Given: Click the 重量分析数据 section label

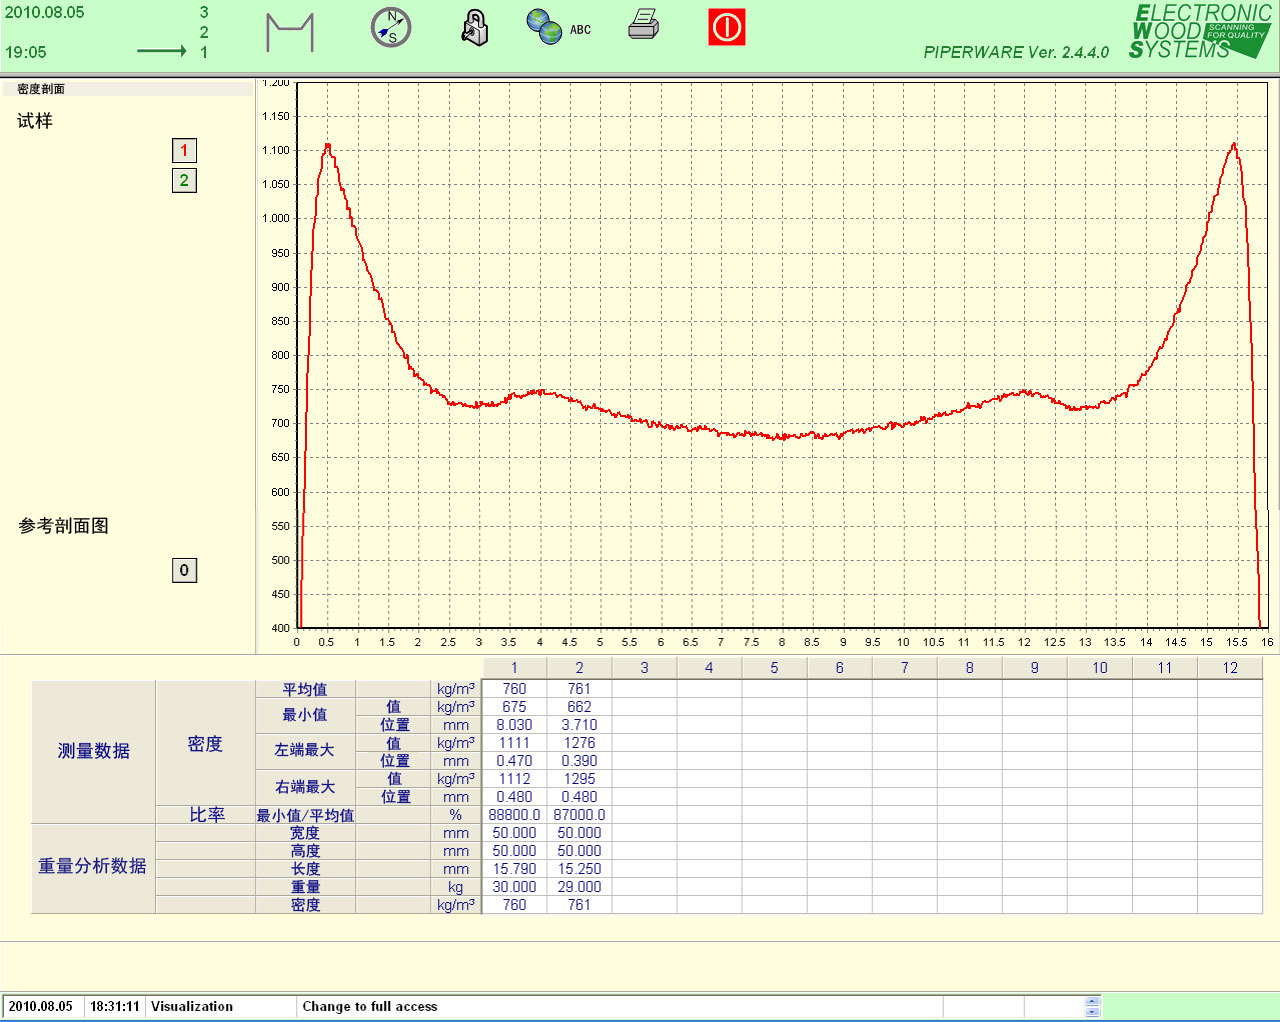Looking at the screenshot, I should pyautogui.click(x=92, y=866).
